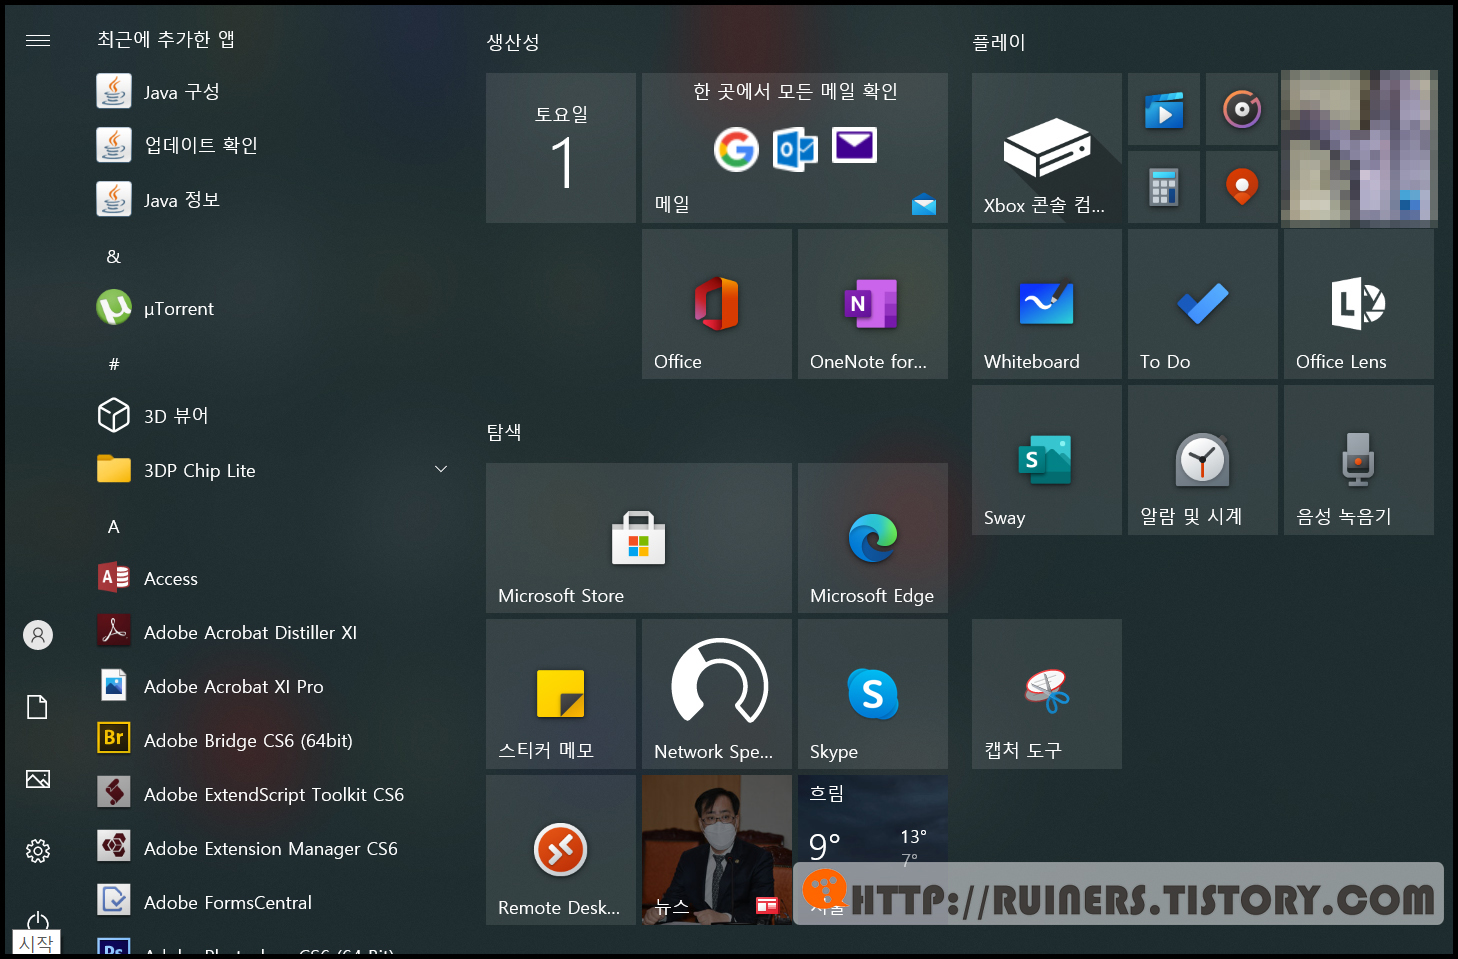Viewport: 1458px width, 959px height.
Task: Open the 뉴스 live tile
Action: pyautogui.click(x=717, y=850)
